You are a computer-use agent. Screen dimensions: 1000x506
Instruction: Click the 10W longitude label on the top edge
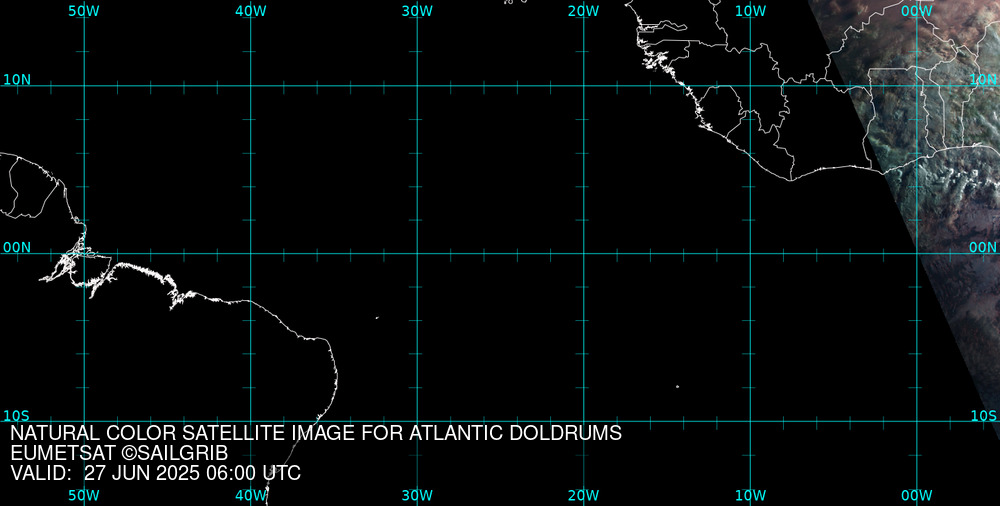pos(751,11)
